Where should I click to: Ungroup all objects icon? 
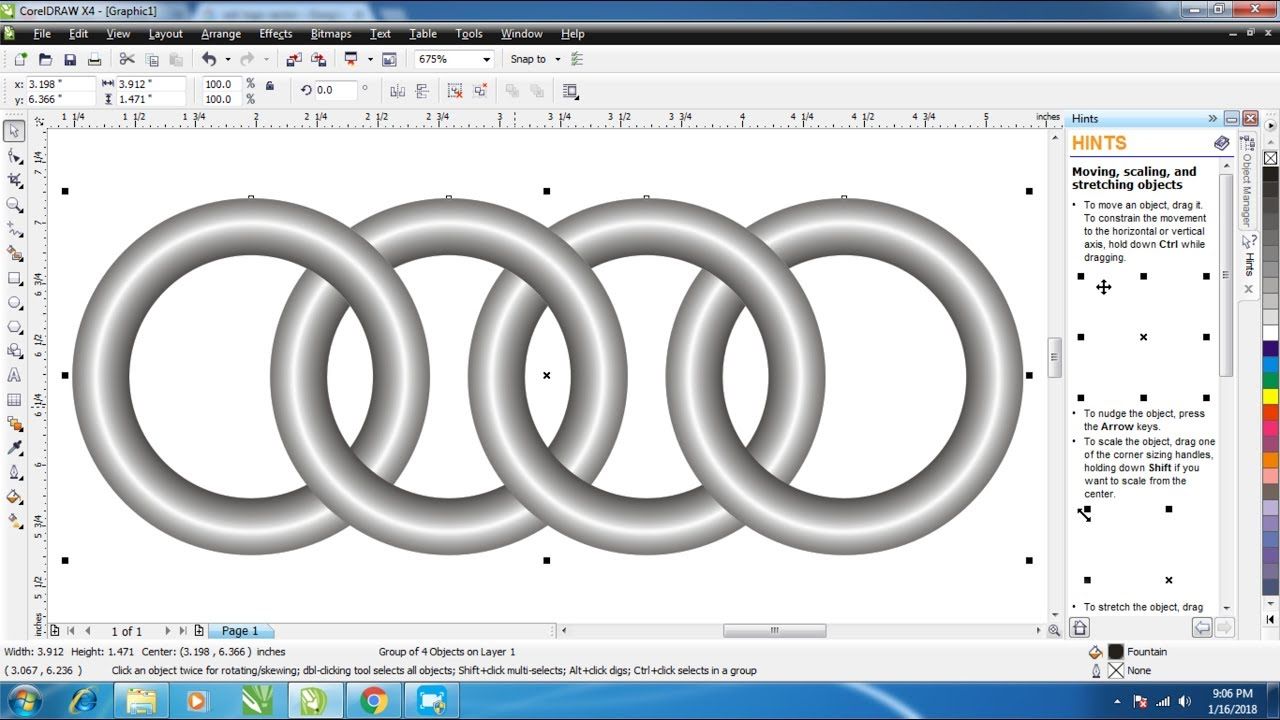pos(480,91)
